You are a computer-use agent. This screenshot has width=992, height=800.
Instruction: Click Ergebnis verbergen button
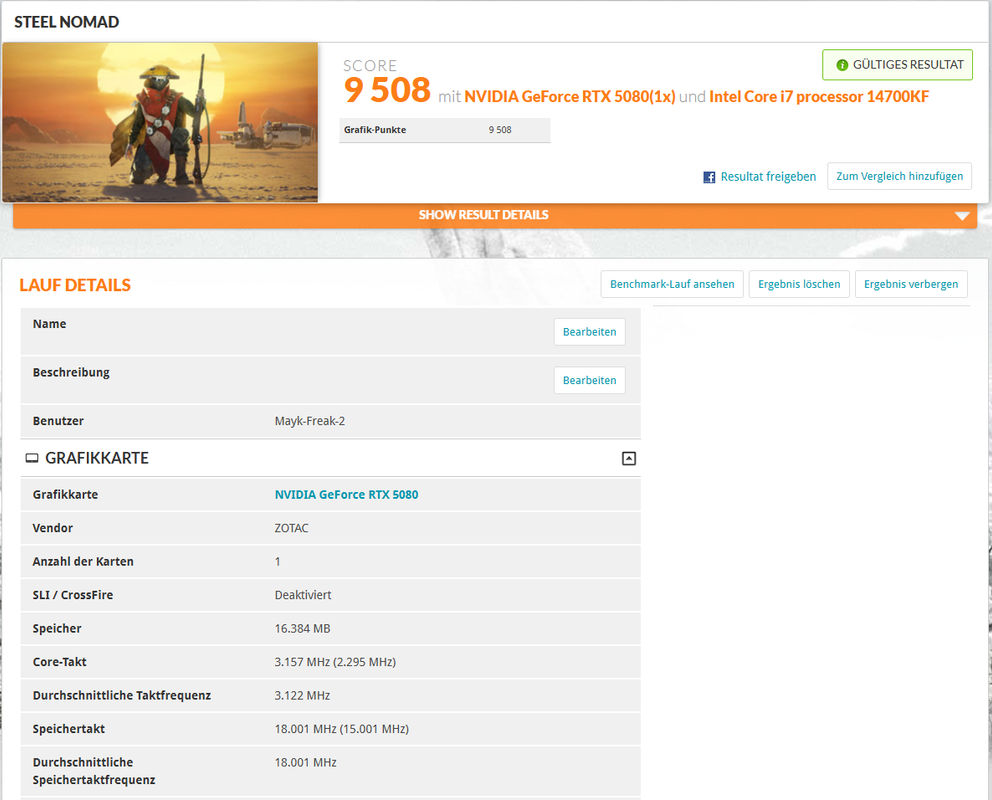pyautogui.click(x=911, y=284)
